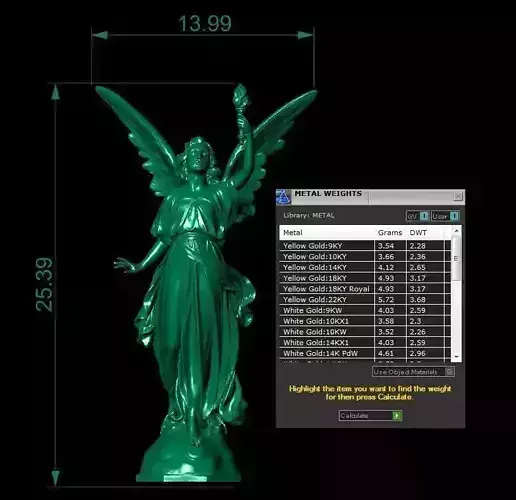
Task: Click the scroll up arrow of metal list
Action: click(456, 231)
